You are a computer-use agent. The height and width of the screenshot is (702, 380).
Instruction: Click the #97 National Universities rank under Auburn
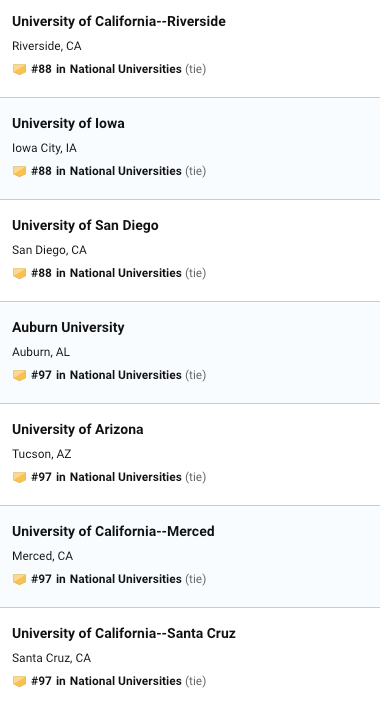tap(107, 375)
